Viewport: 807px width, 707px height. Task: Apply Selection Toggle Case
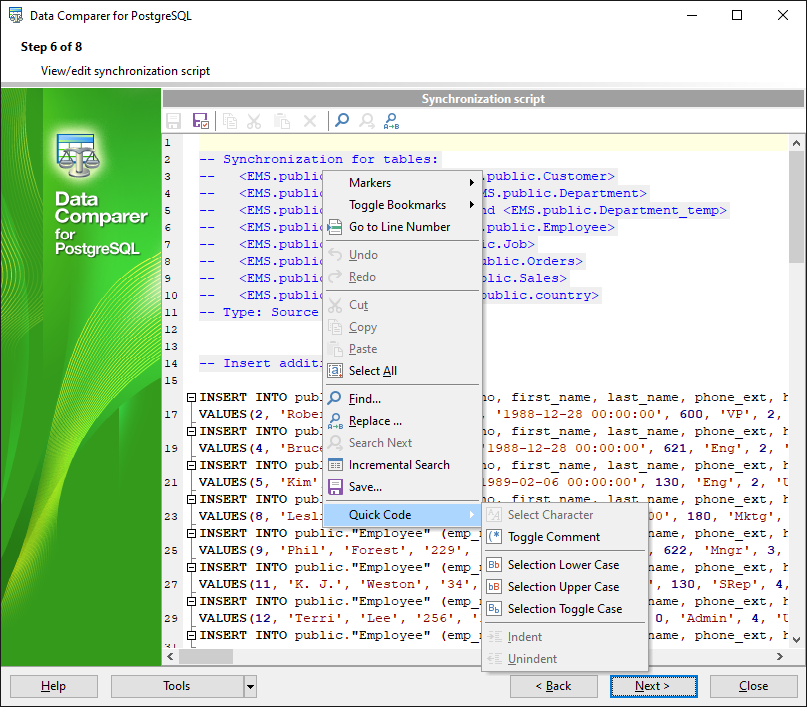pyautogui.click(x=564, y=609)
